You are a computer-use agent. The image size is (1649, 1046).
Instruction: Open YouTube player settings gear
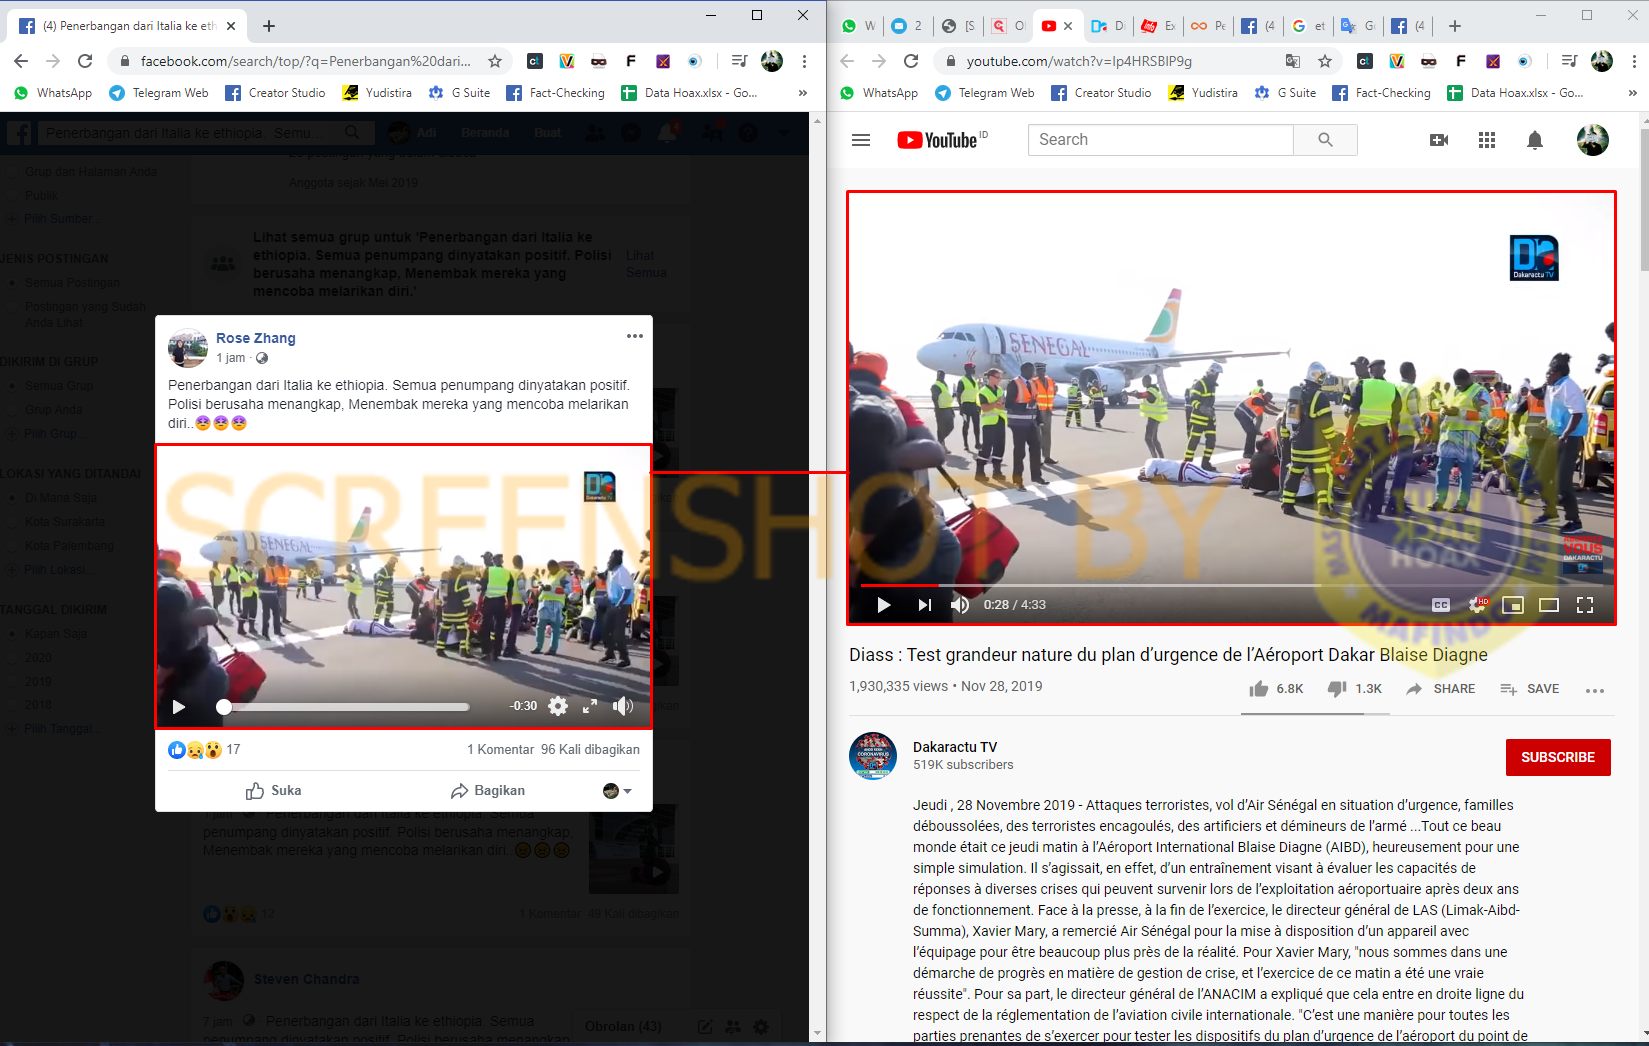point(1477,605)
